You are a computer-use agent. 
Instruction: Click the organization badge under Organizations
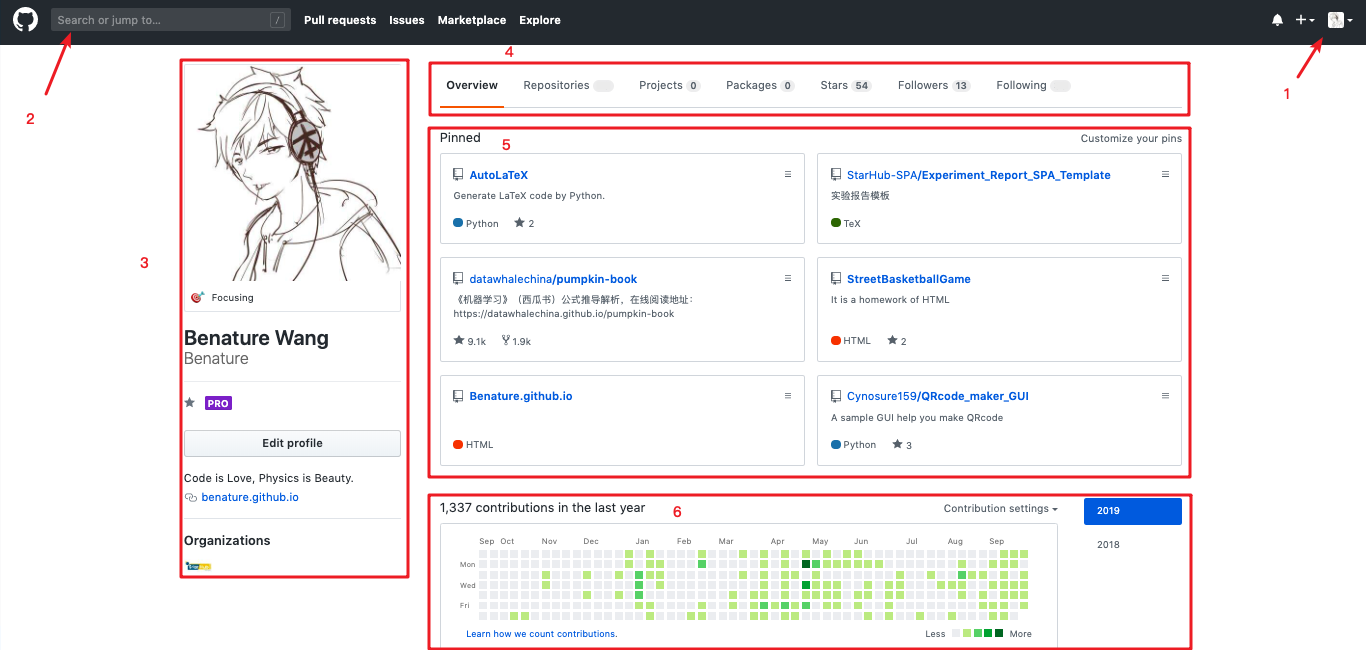pos(198,566)
